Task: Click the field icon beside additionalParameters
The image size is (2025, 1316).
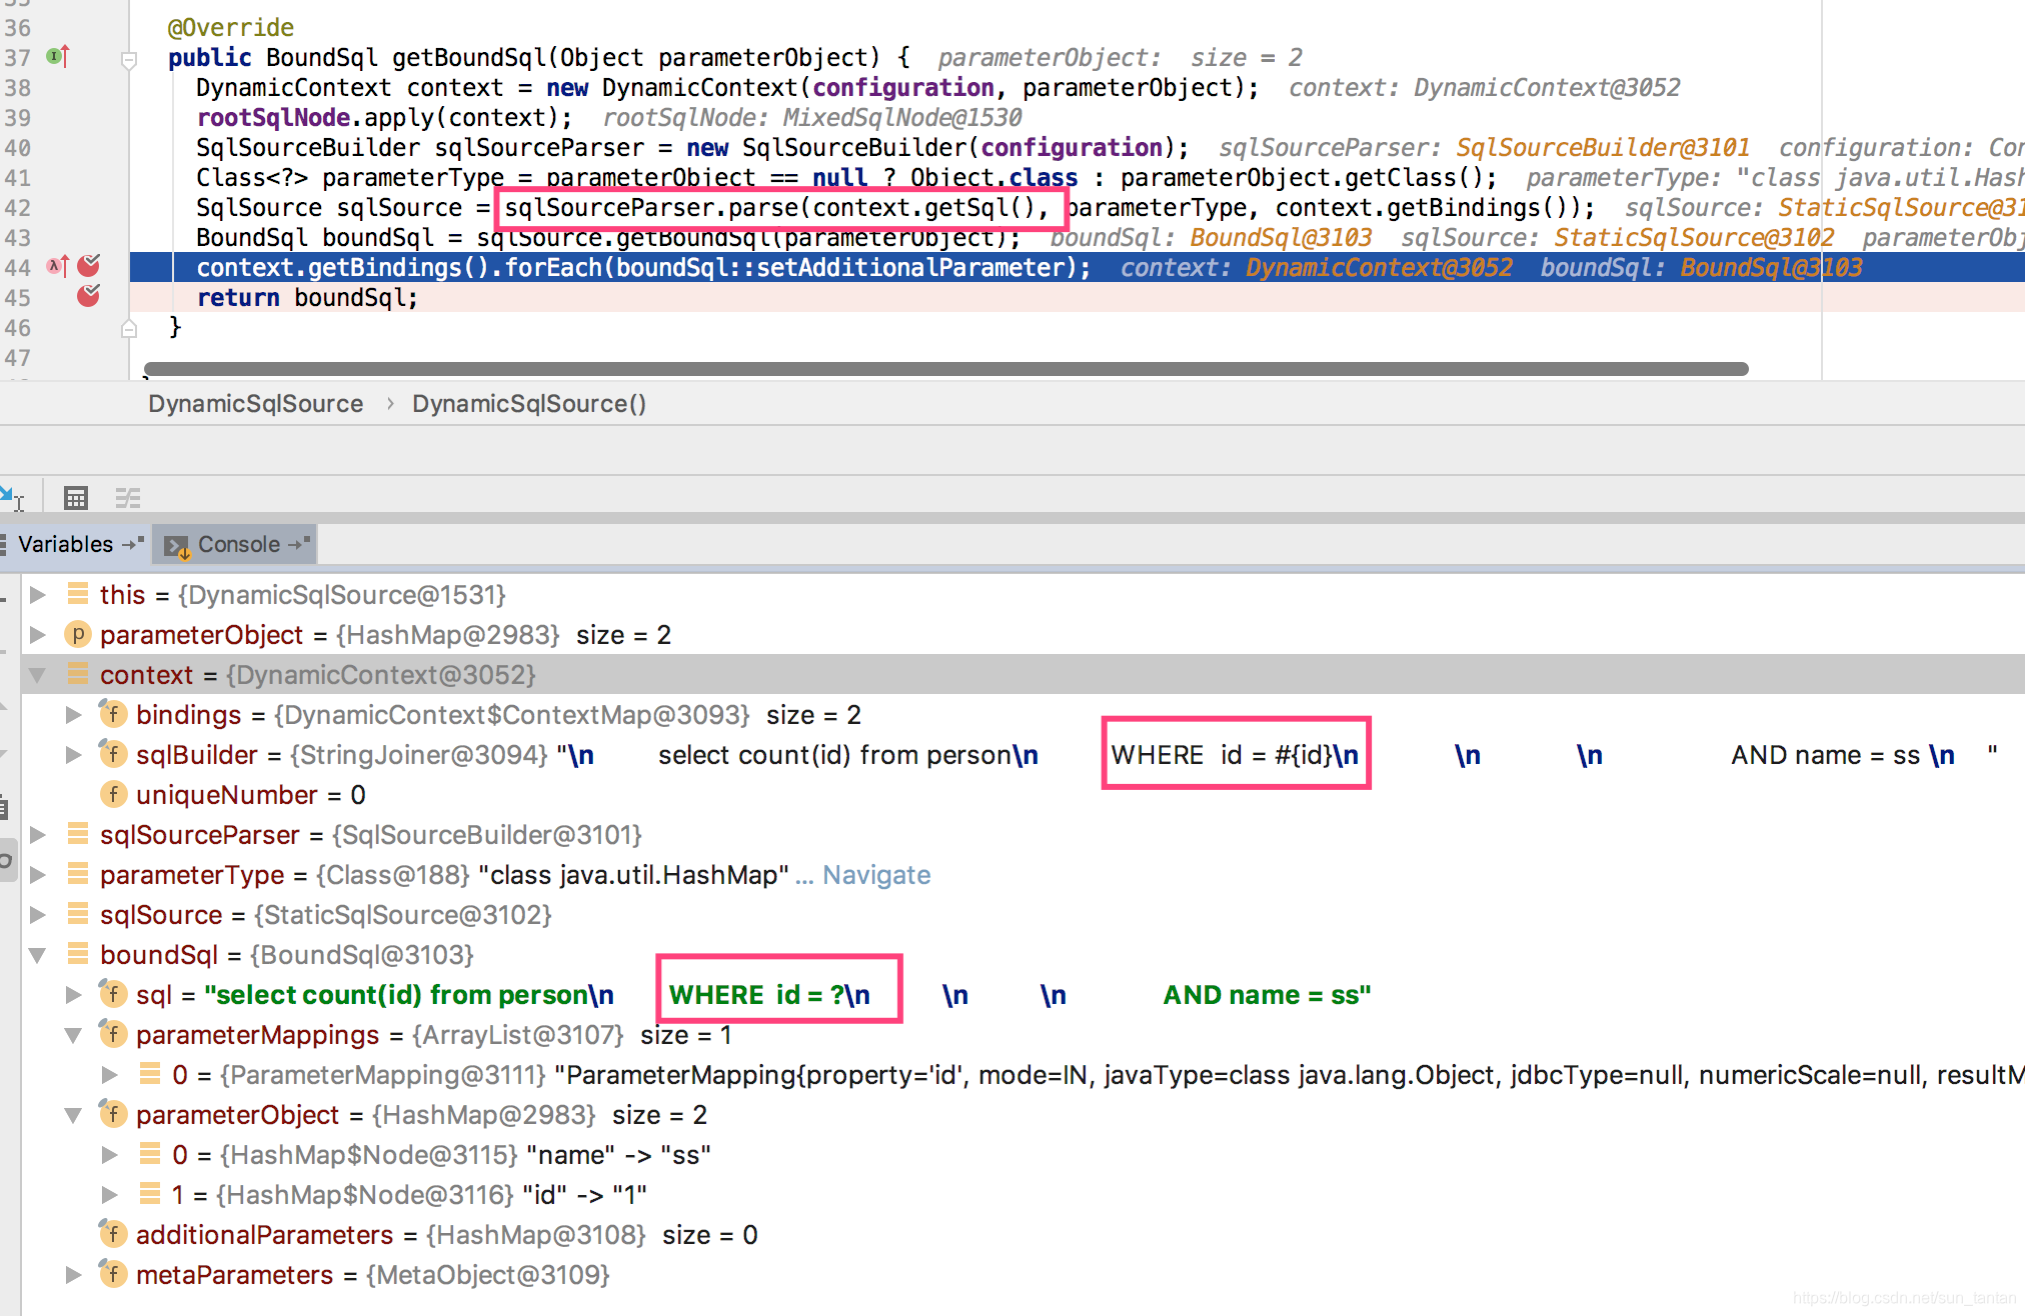Action: coord(113,1234)
